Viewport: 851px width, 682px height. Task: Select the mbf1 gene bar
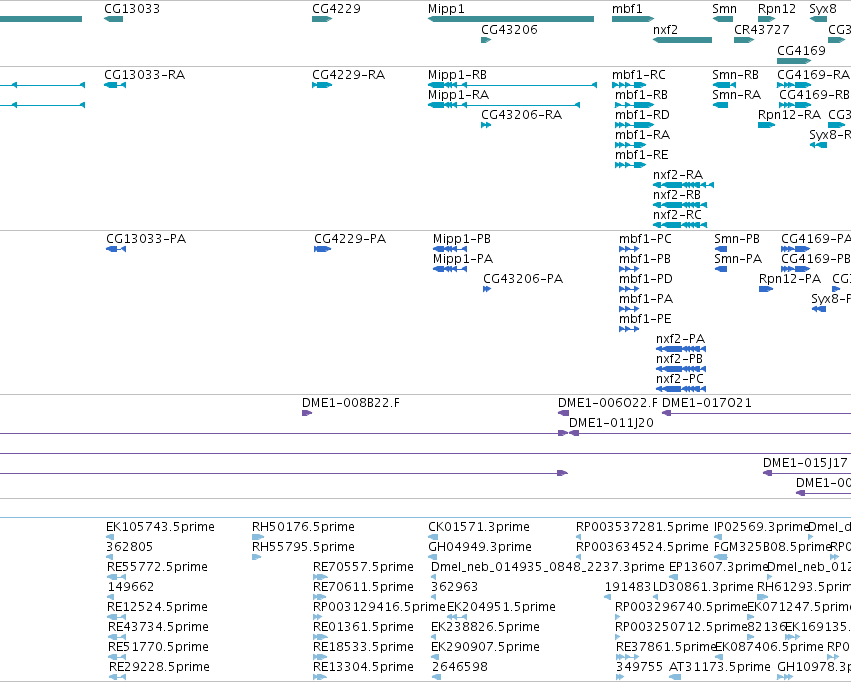[x=633, y=19]
